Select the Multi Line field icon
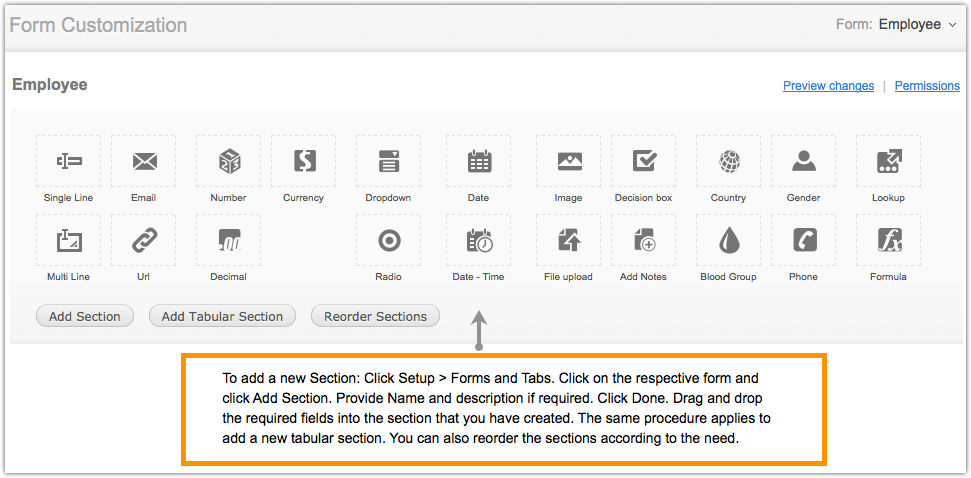 (68, 240)
